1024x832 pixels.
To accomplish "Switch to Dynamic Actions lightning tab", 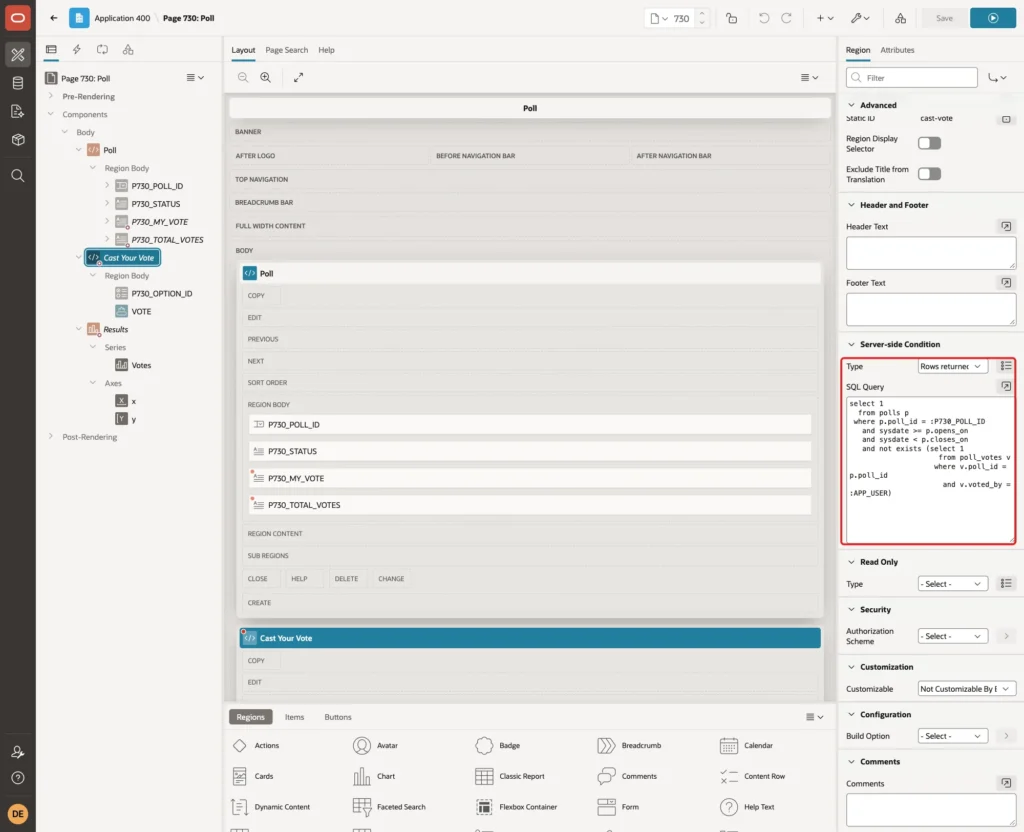I will pyautogui.click(x=76, y=50).
